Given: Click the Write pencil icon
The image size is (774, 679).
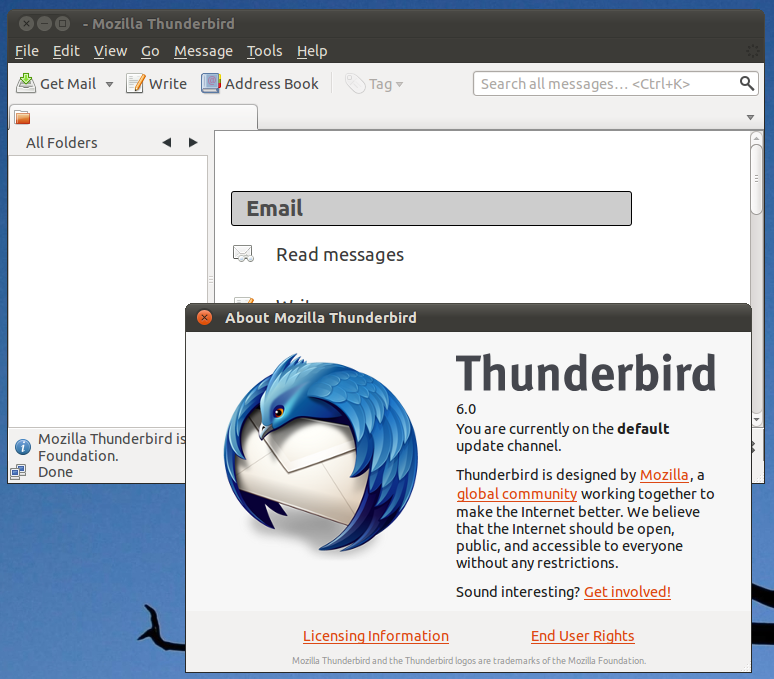Looking at the screenshot, I should [x=135, y=83].
